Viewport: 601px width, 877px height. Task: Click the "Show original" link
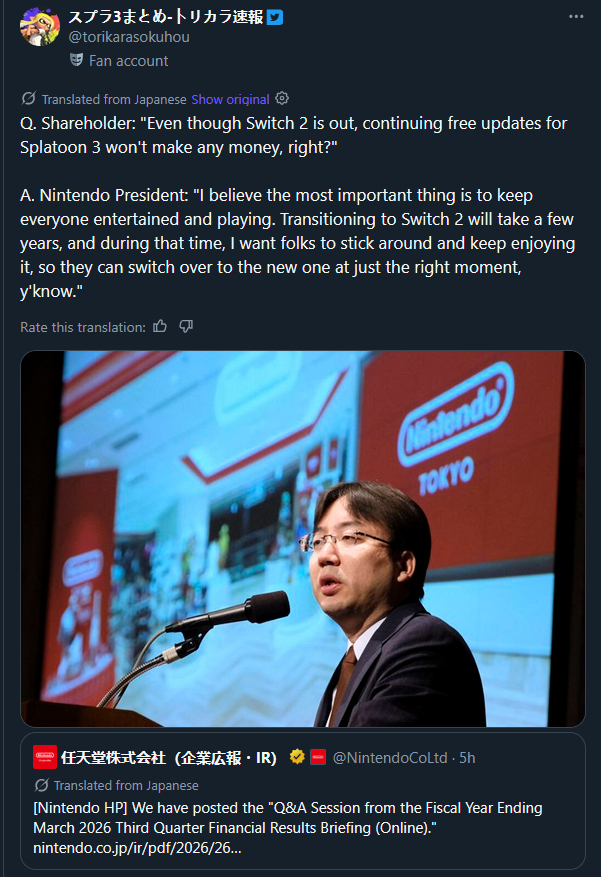230,99
